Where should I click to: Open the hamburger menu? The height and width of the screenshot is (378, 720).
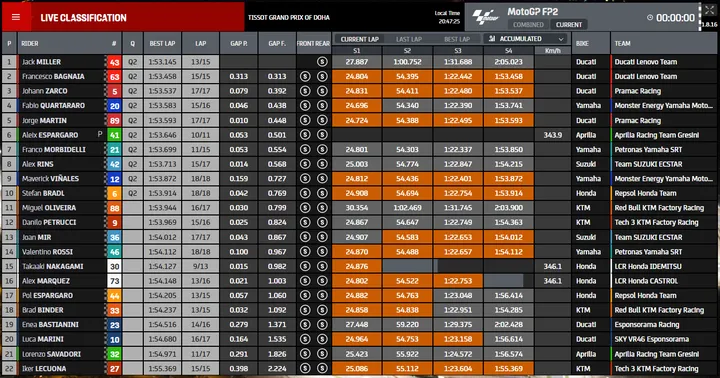click(16, 17)
